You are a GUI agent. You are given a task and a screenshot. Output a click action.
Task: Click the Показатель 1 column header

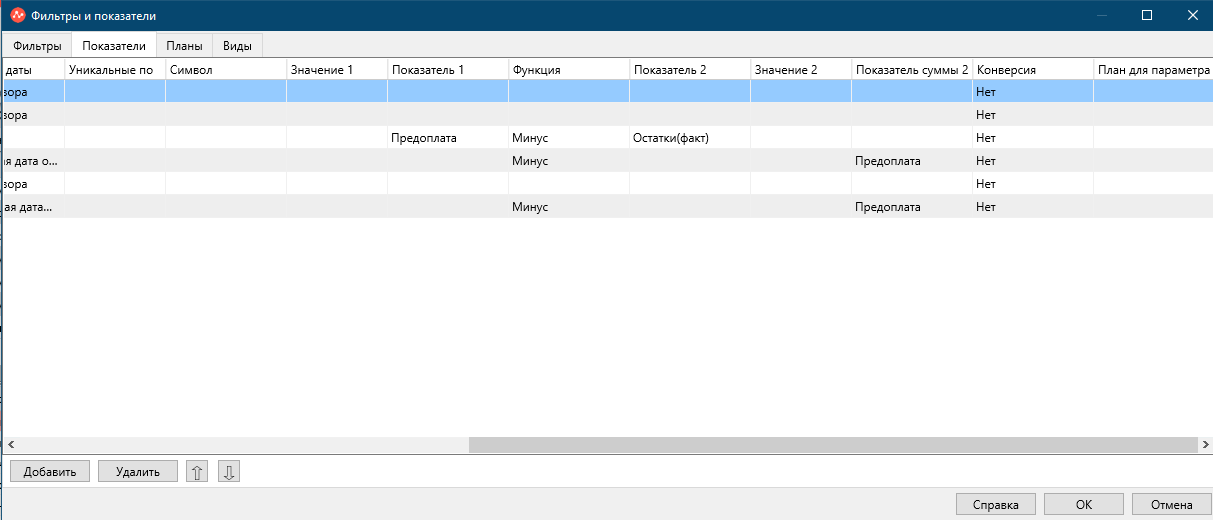click(x=448, y=70)
